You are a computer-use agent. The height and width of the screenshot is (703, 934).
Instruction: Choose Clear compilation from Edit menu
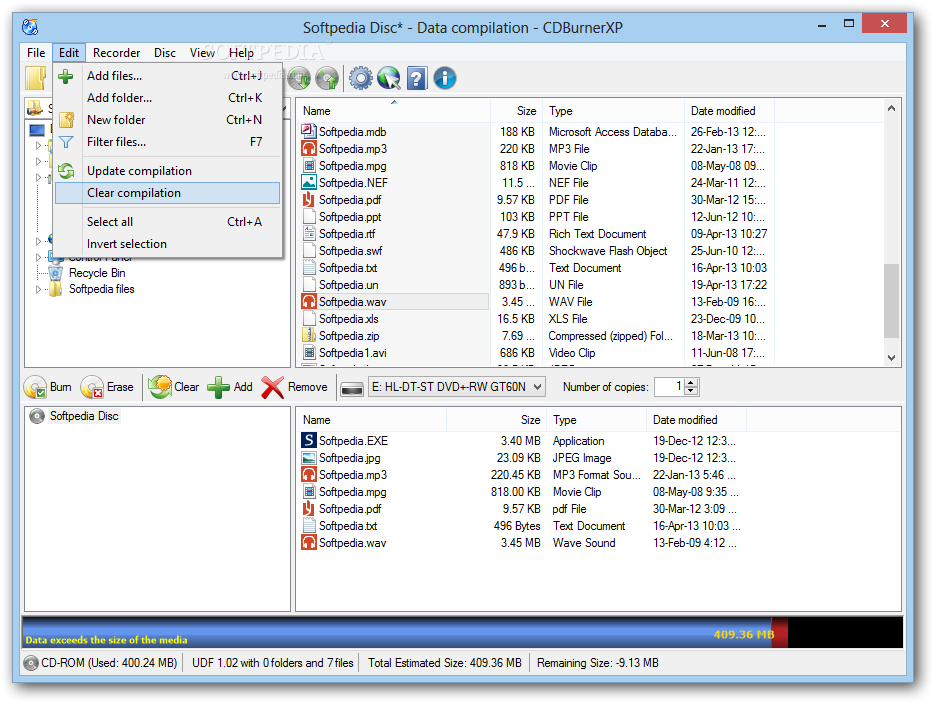(x=167, y=193)
